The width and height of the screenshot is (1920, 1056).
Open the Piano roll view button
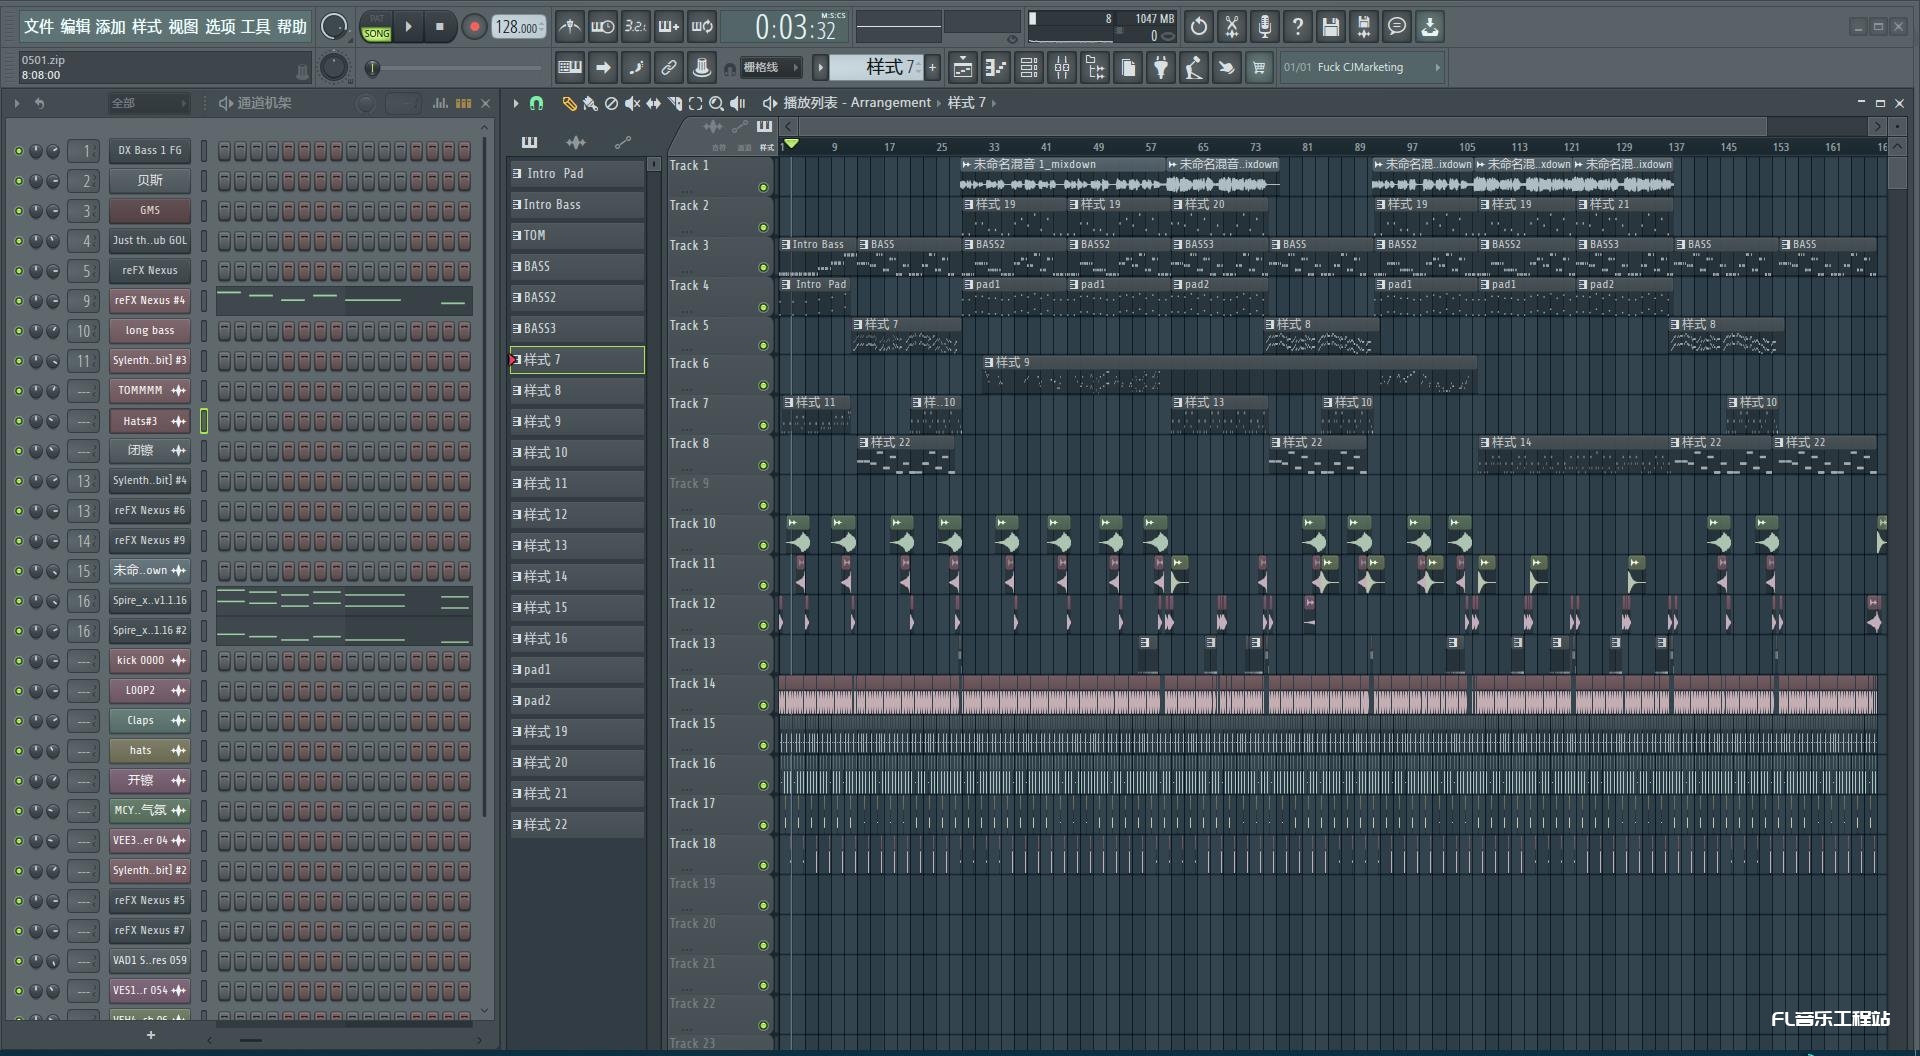click(996, 67)
